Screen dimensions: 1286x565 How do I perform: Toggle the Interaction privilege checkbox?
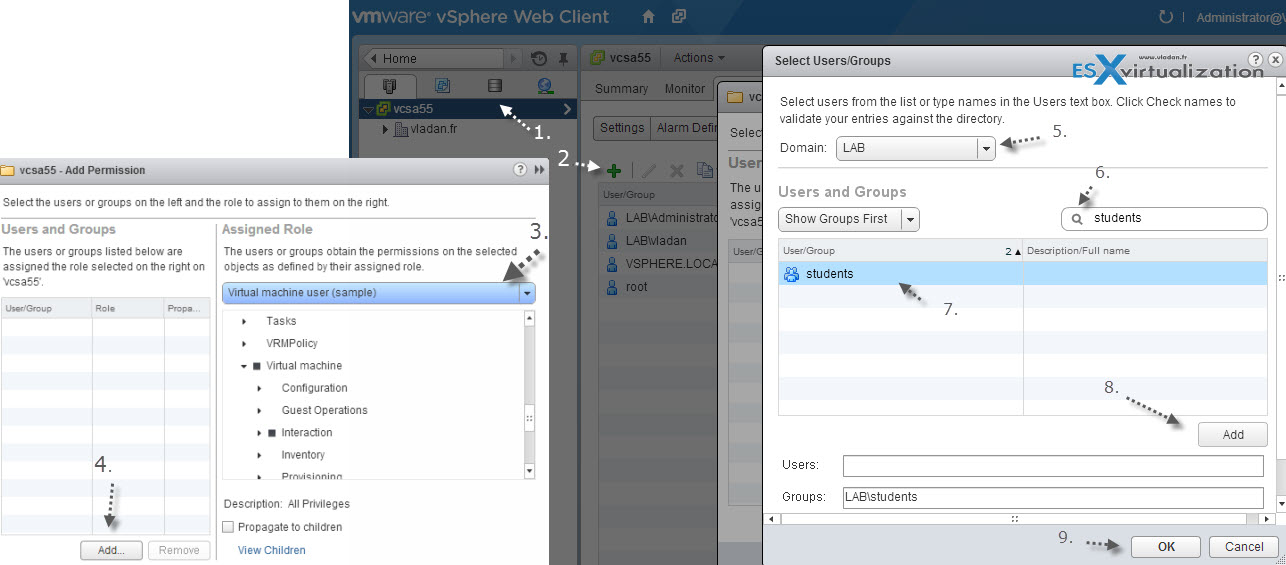coord(272,433)
